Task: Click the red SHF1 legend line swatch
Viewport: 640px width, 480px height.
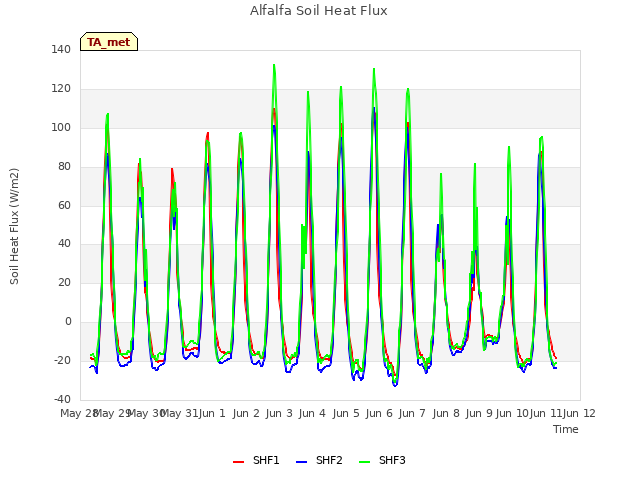Action: 238,462
